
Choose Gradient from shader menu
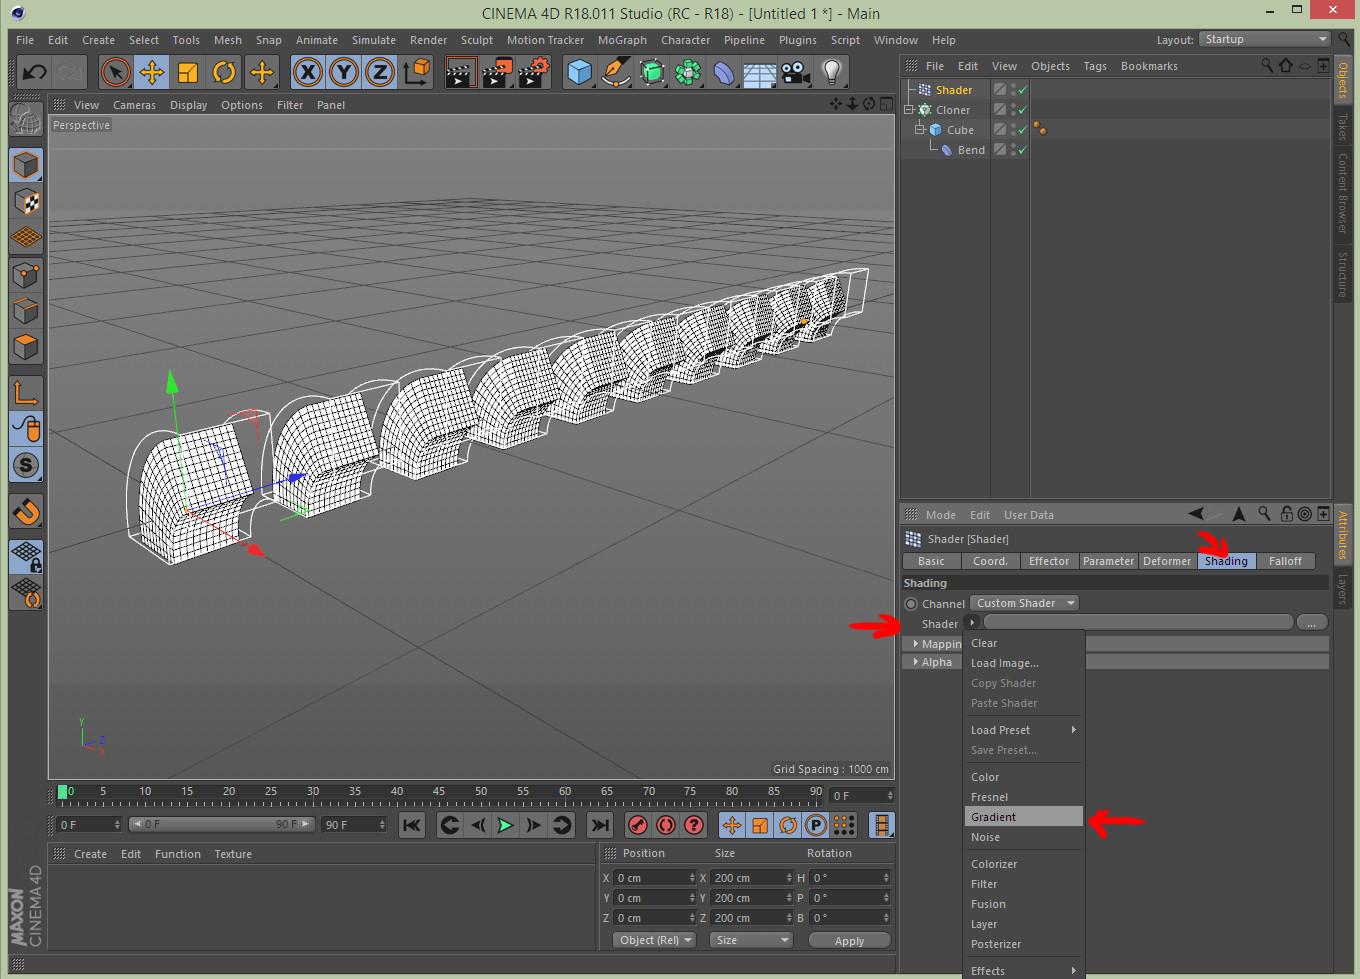click(1024, 817)
